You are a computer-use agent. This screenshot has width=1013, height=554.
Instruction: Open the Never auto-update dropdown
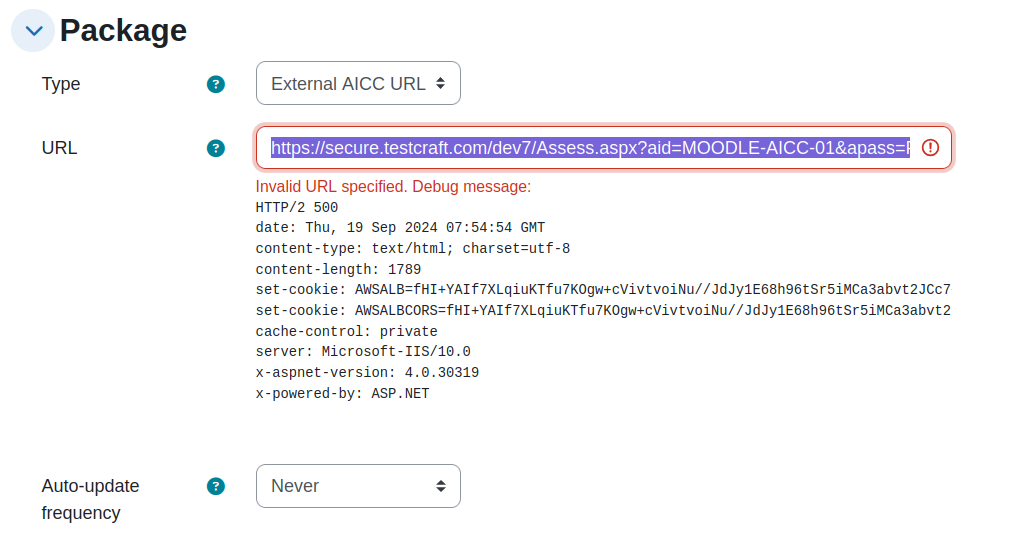tap(358, 486)
